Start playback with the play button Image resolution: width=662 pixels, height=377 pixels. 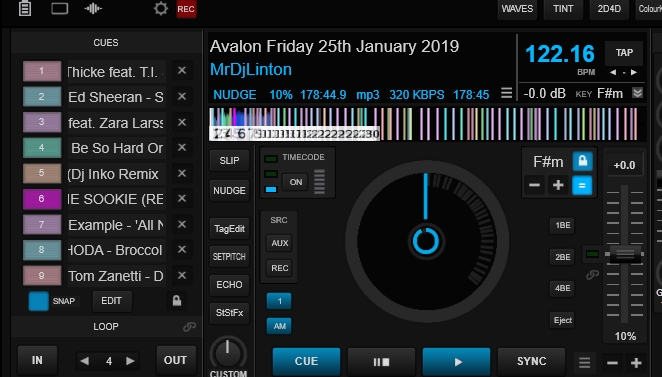pyautogui.click(x=456, y=361)
